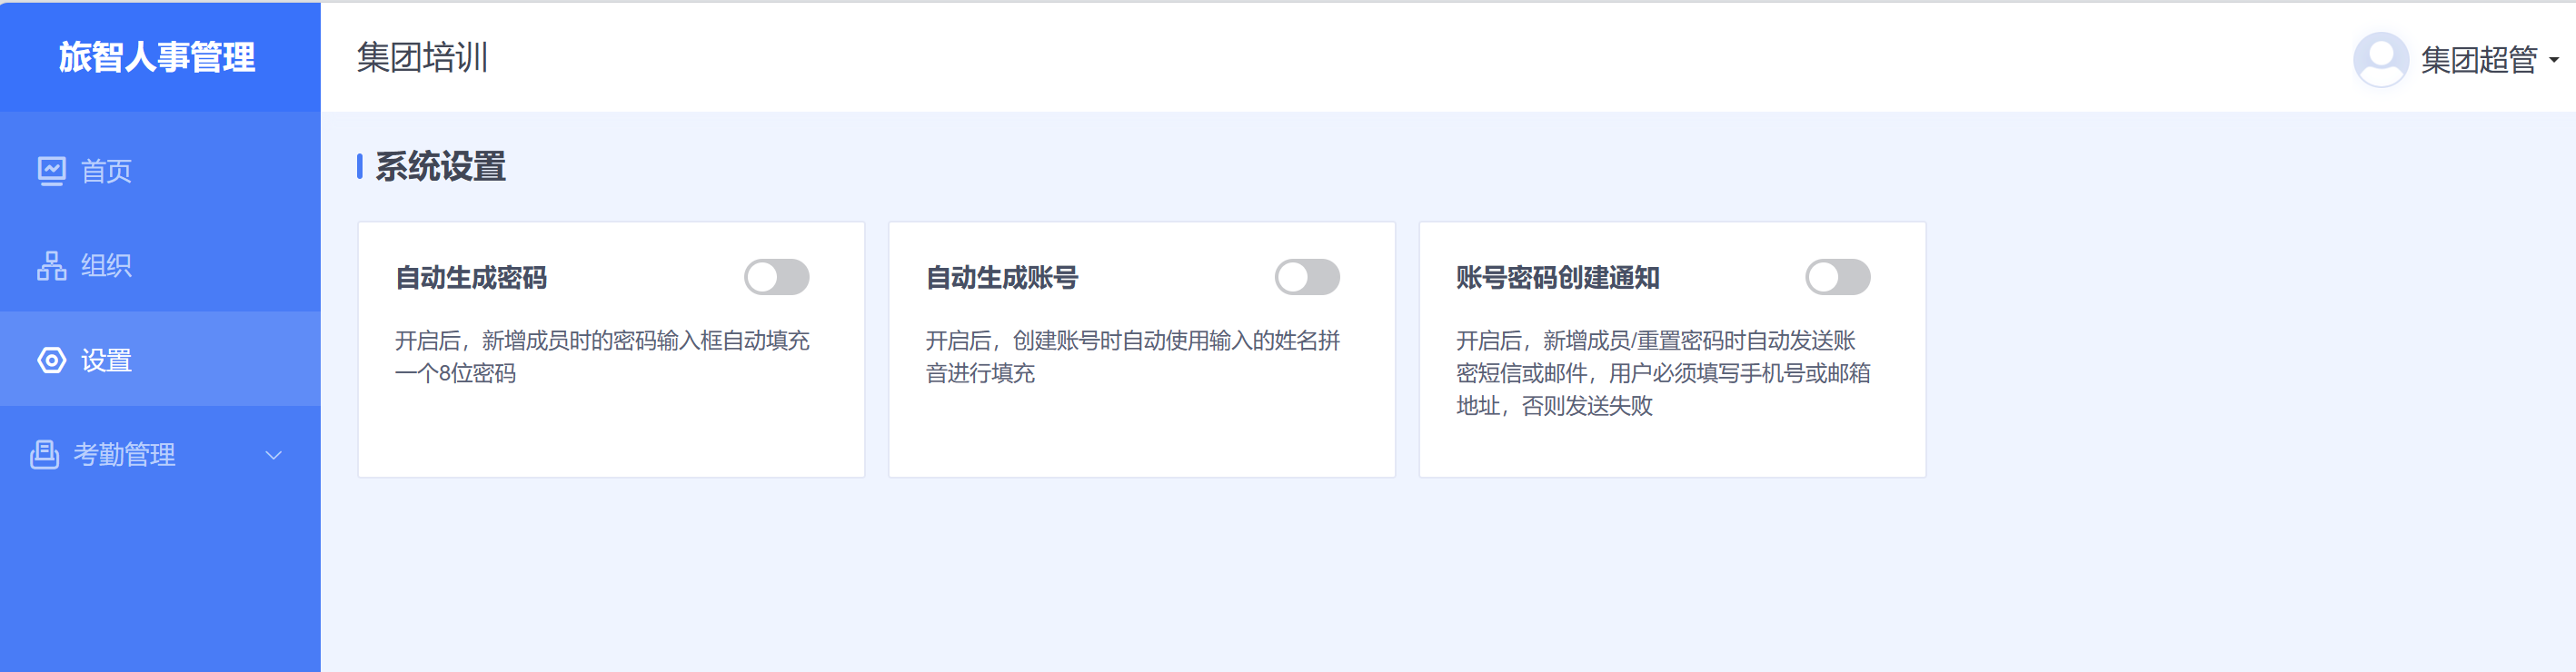Turn on the 自动生成账号 toggle
This screenshot has height=672, width=2576.
pos(1307,277)
